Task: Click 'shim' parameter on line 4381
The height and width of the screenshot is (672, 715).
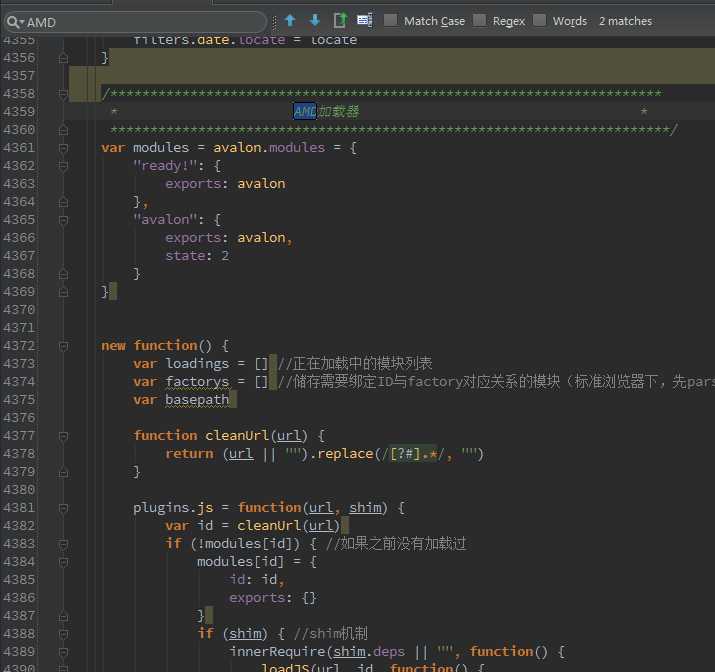Action: coord(365,507)
